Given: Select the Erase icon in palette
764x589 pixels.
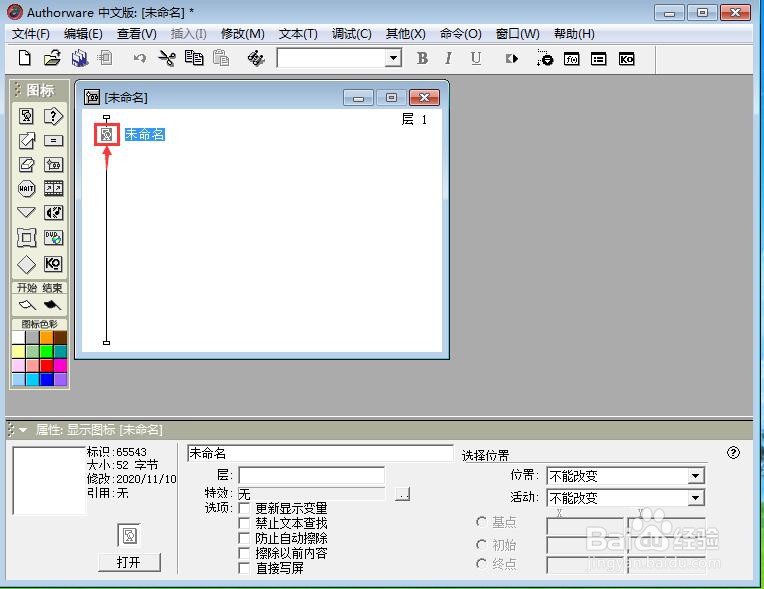Looking at the screenshot, I should 26,164.
